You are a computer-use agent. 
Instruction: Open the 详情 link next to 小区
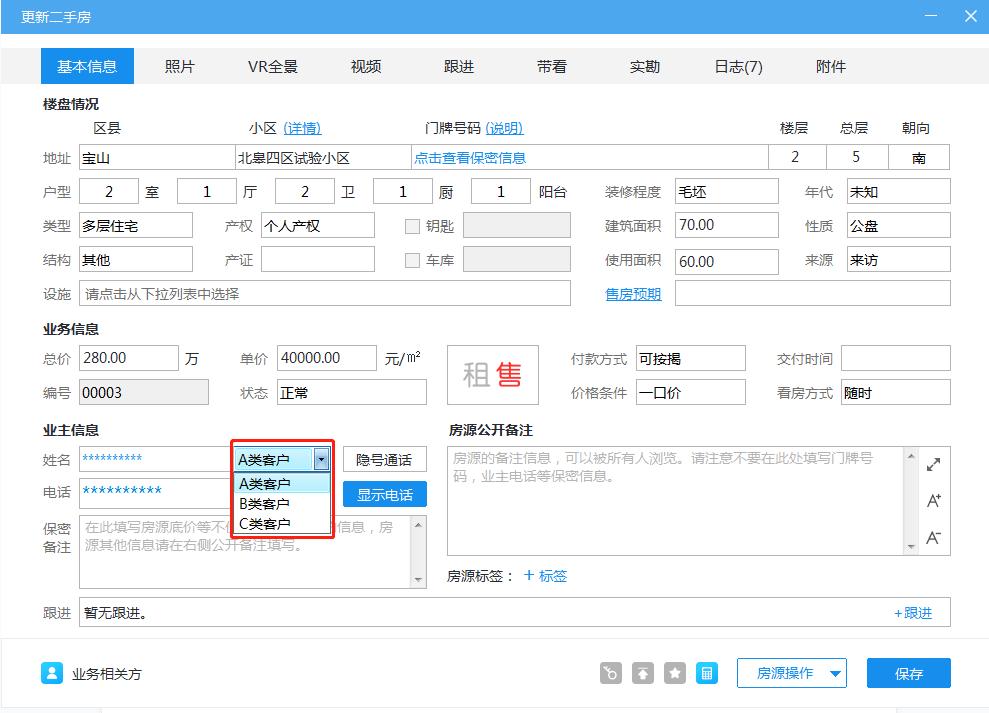[302, 128]
